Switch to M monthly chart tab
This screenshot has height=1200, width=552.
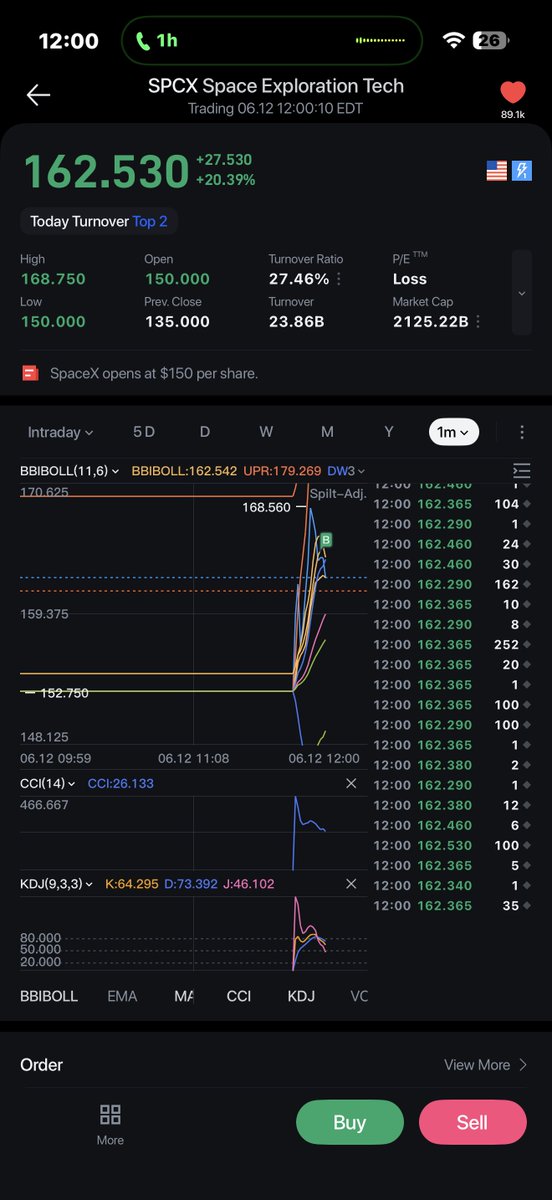327,432
